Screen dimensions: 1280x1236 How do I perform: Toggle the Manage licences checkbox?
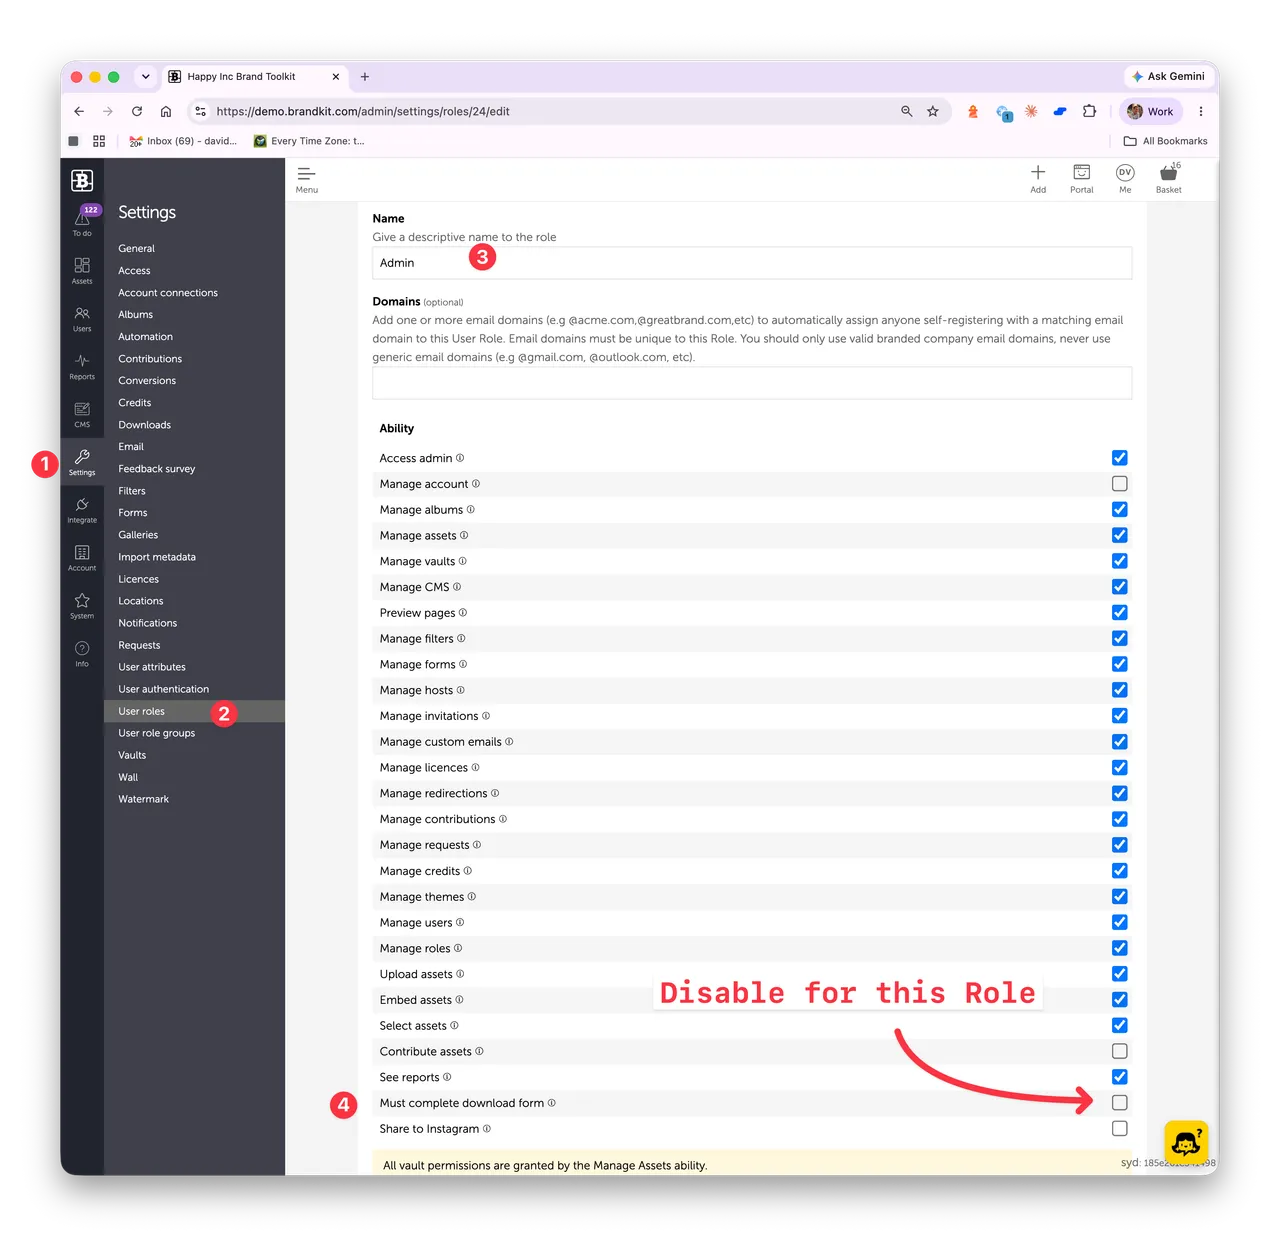(x=1120, y=767)
